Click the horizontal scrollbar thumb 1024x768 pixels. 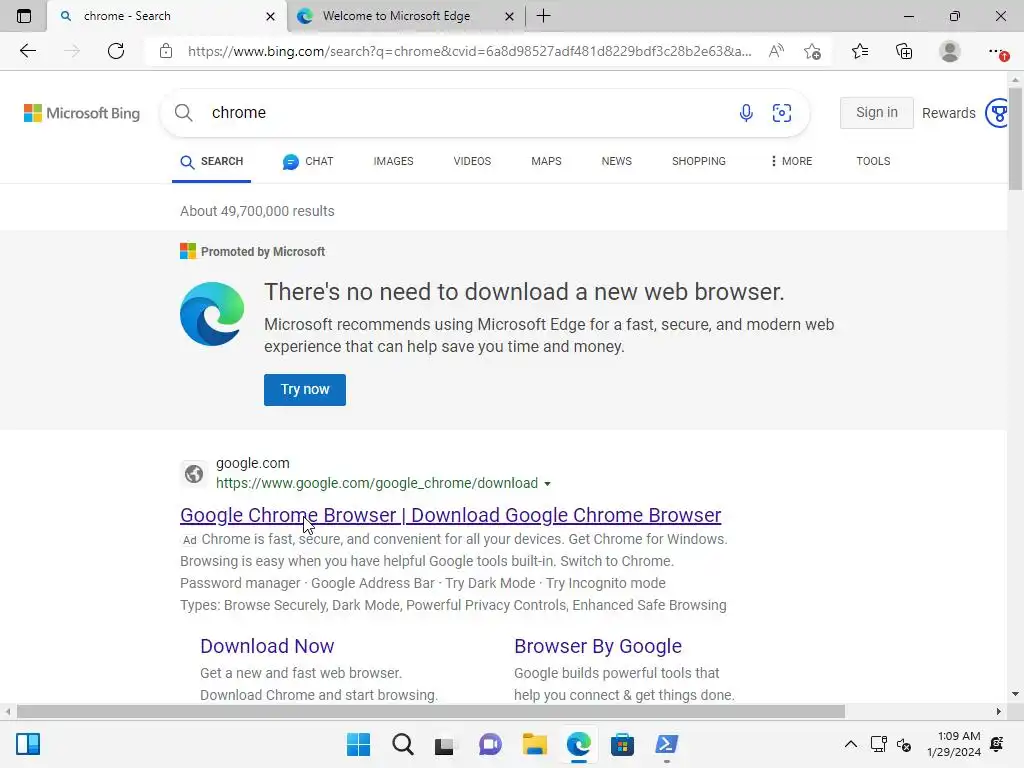tap(430, 711)
